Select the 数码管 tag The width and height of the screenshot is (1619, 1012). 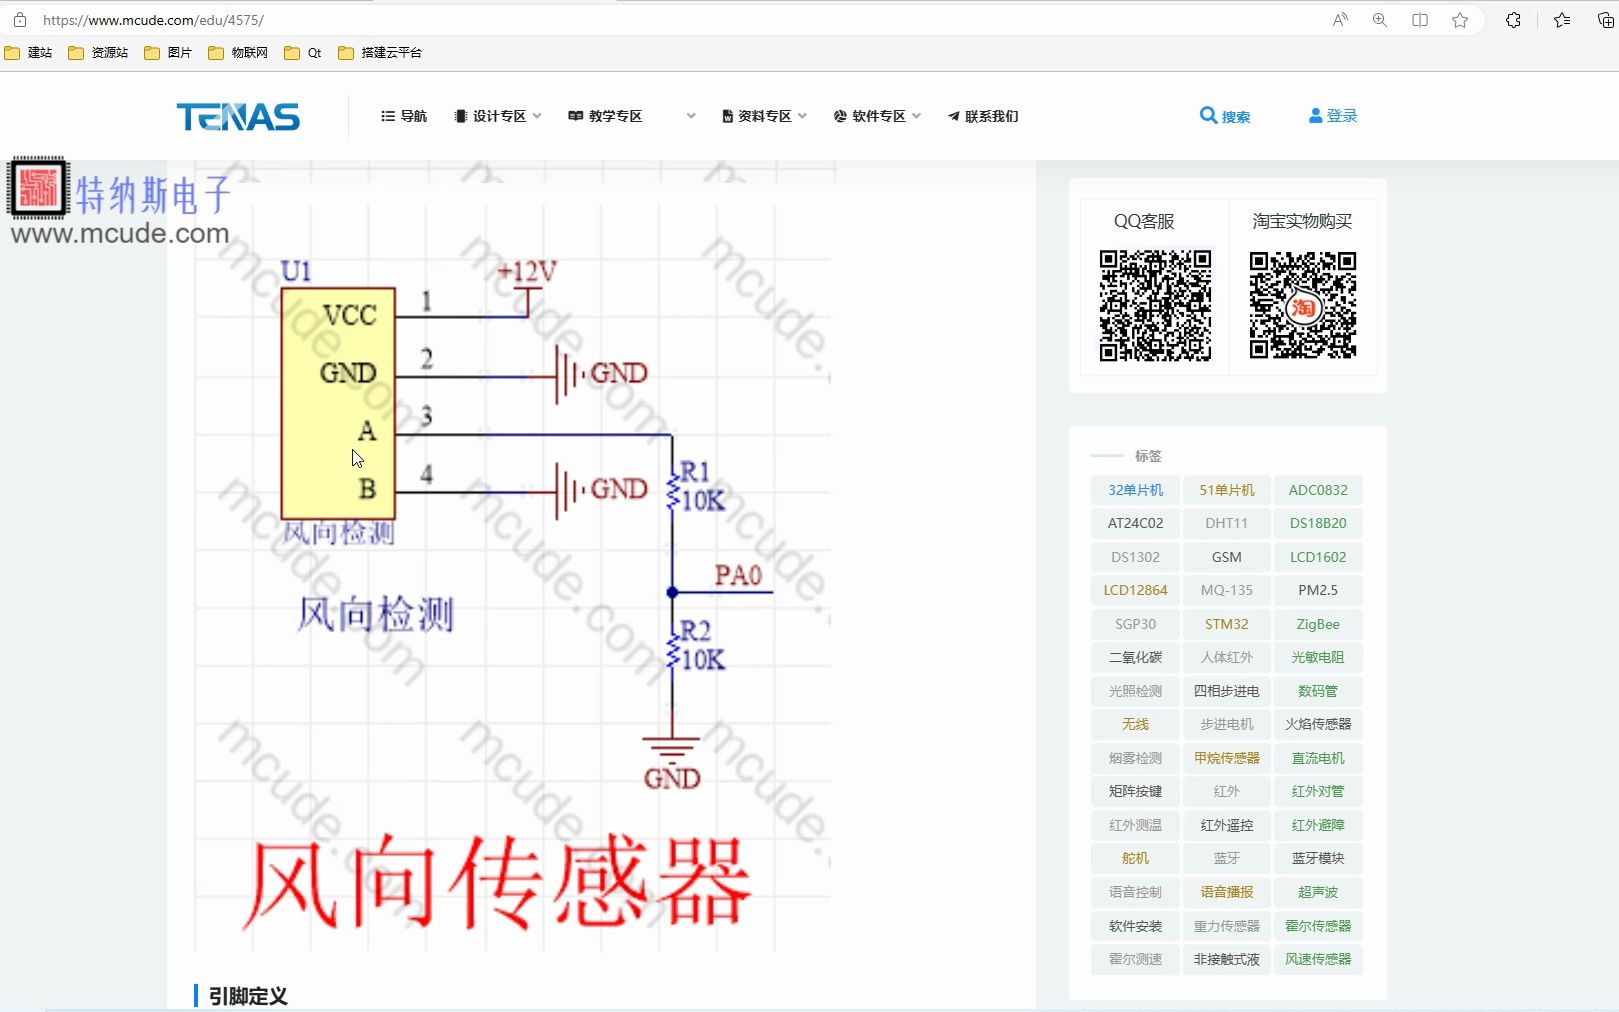1318,691
